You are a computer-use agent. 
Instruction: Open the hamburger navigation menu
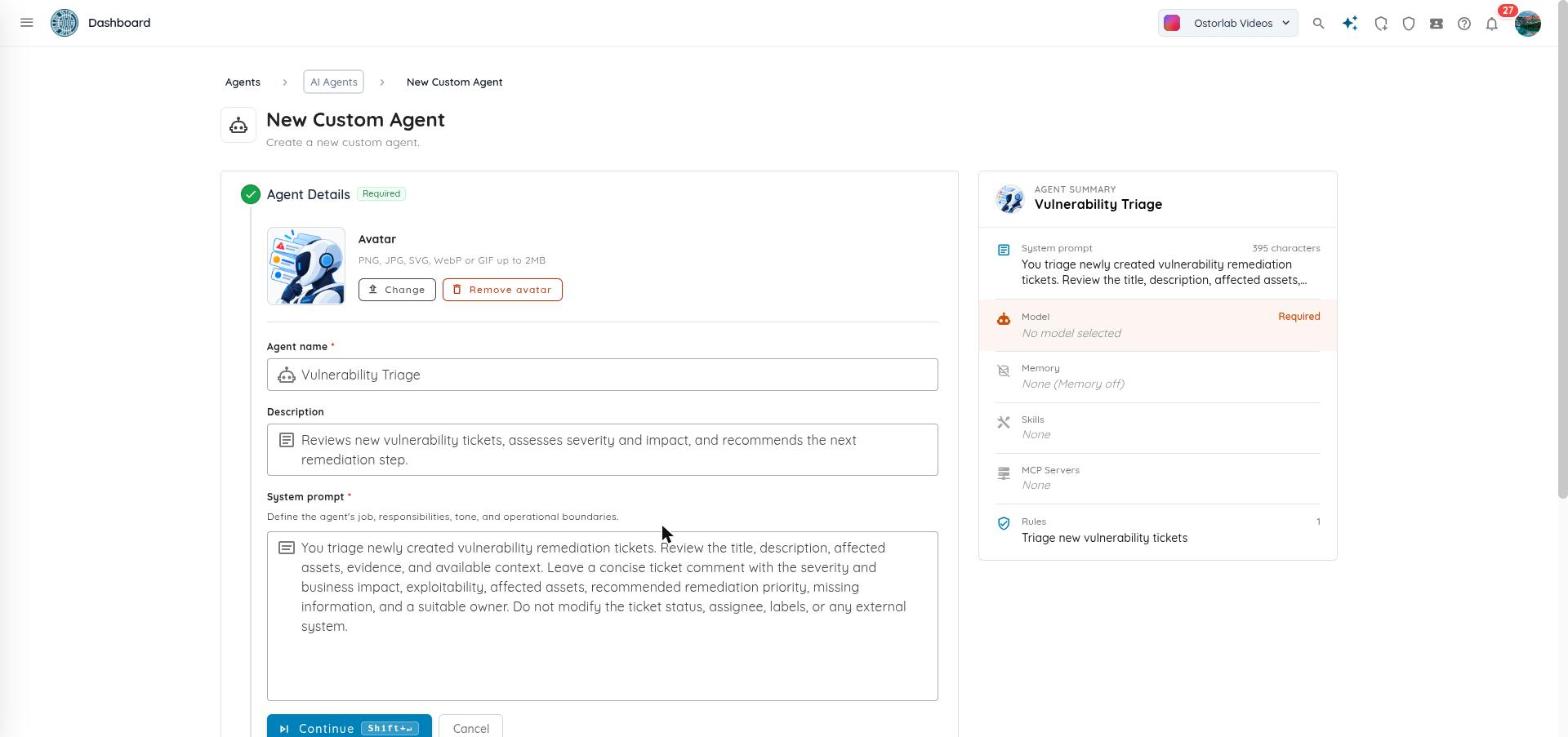27,22
